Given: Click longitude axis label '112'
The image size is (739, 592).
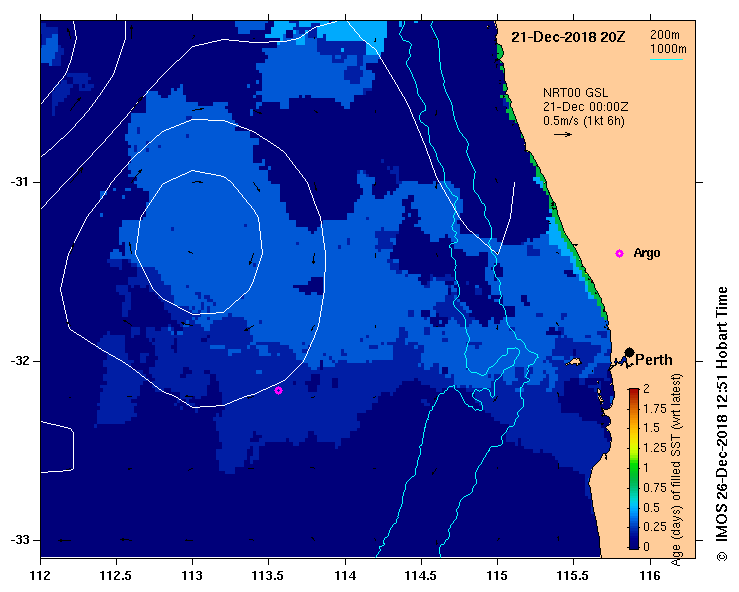Looking at the screenshot, I should [x=41, y=576].
